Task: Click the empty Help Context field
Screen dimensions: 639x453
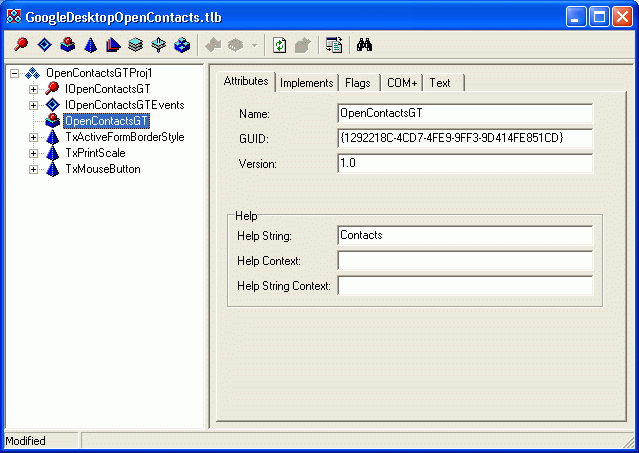Action: point(465,261)
